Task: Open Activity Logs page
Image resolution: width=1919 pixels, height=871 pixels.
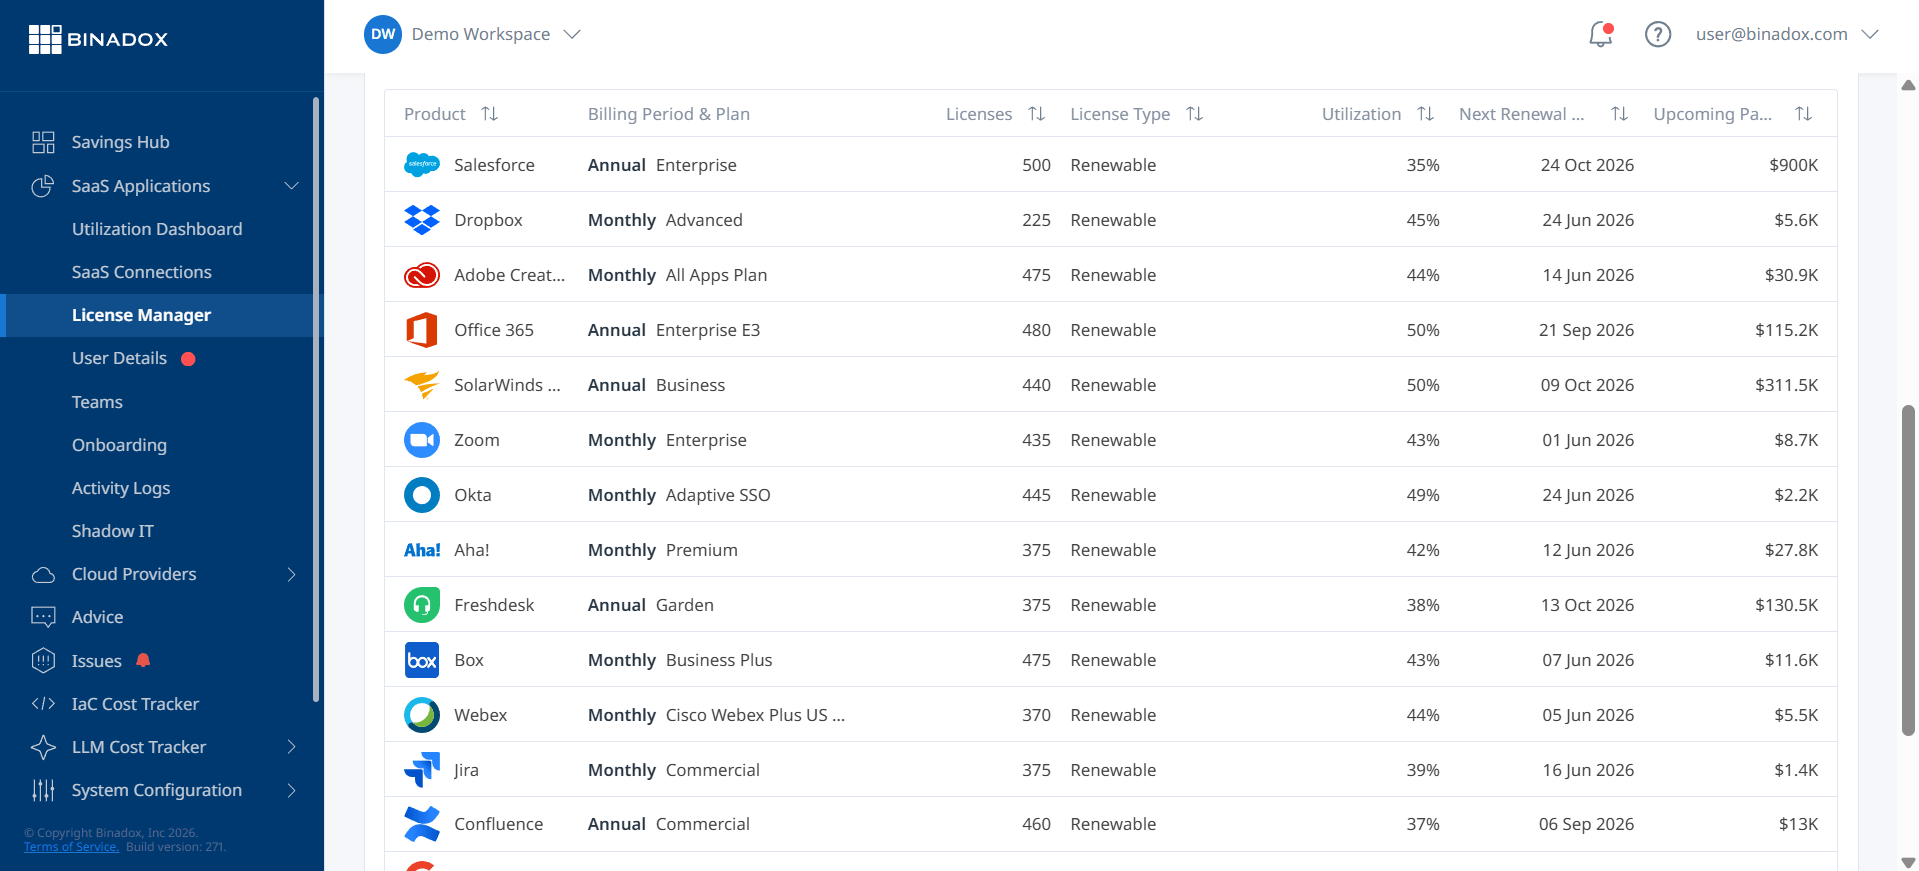Action: click(x=121, y=488)
